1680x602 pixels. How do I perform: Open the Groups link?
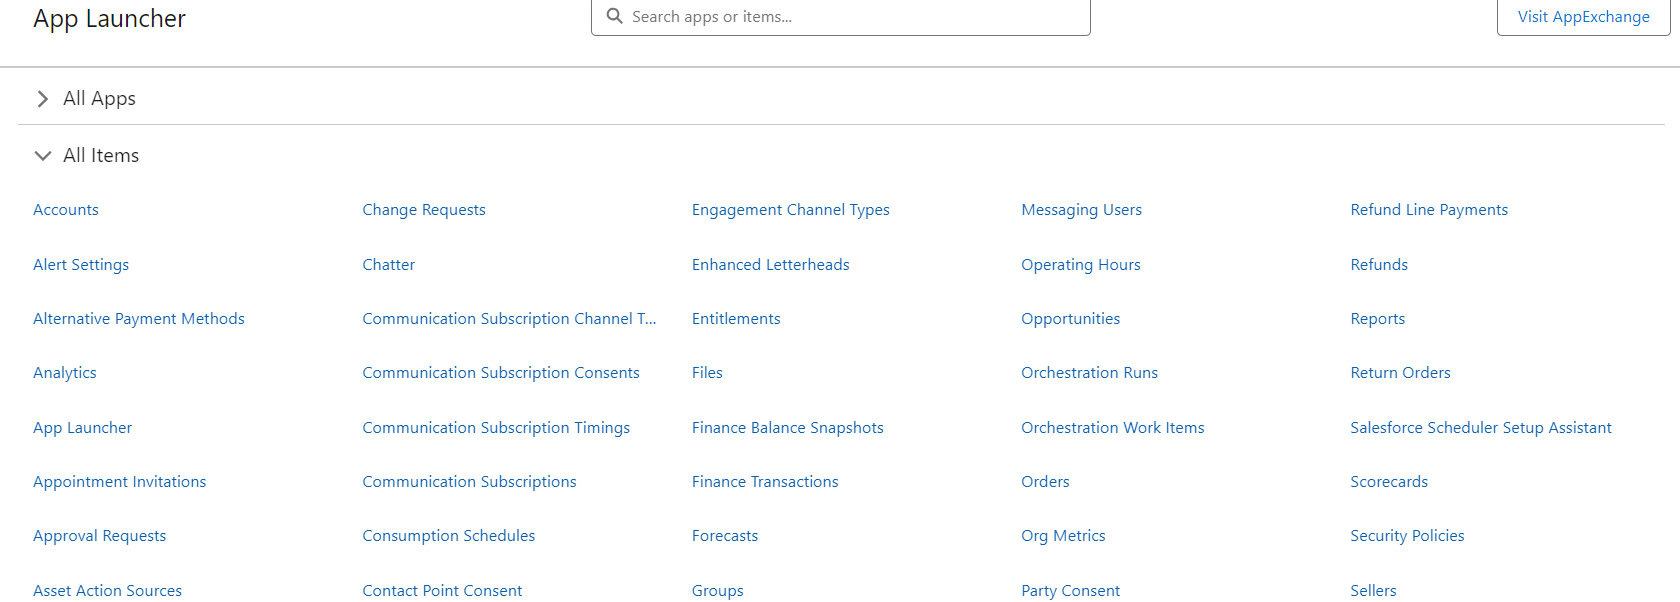click(x=718, y=591)
